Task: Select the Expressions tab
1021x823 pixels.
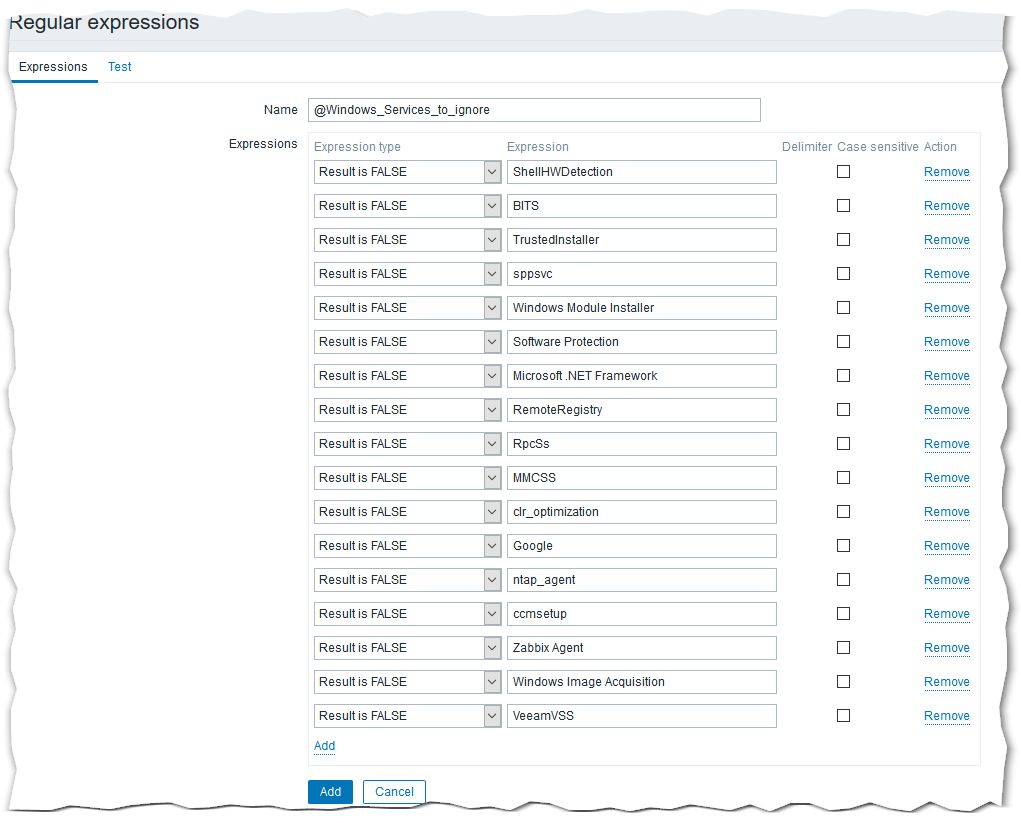Action: (x=53, y=67)
